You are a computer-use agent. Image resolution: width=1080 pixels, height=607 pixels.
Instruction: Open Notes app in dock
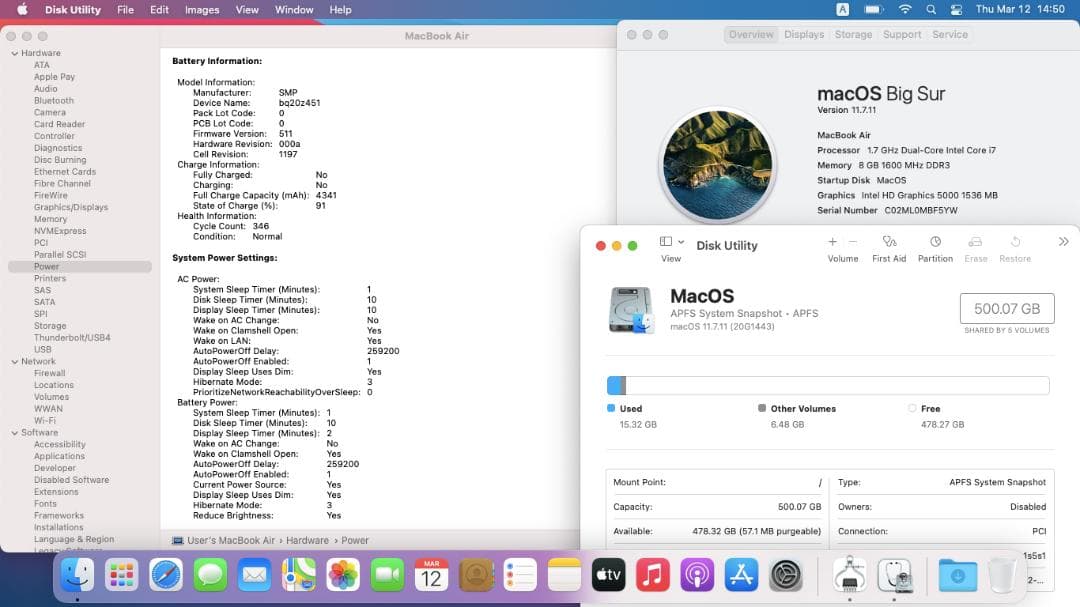[x=564, y=575]
